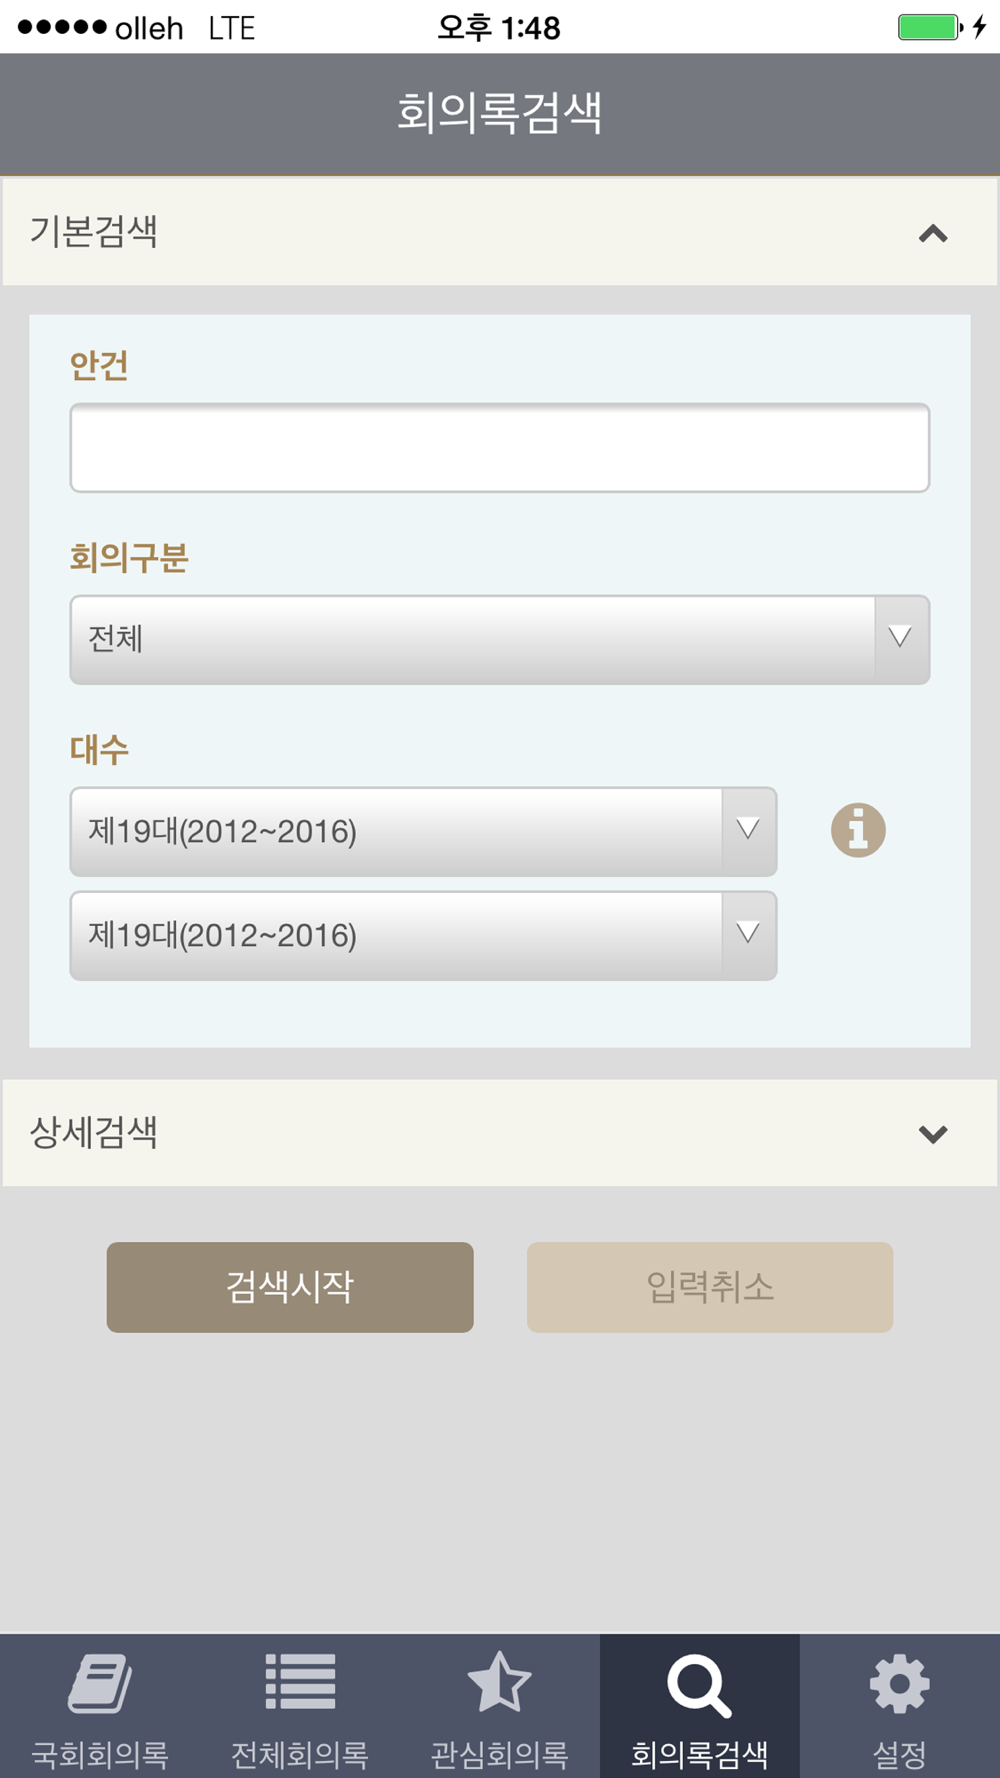Click the 검색시작 button
This screenshot has height=1778, width=1000.
(290, 1287)
